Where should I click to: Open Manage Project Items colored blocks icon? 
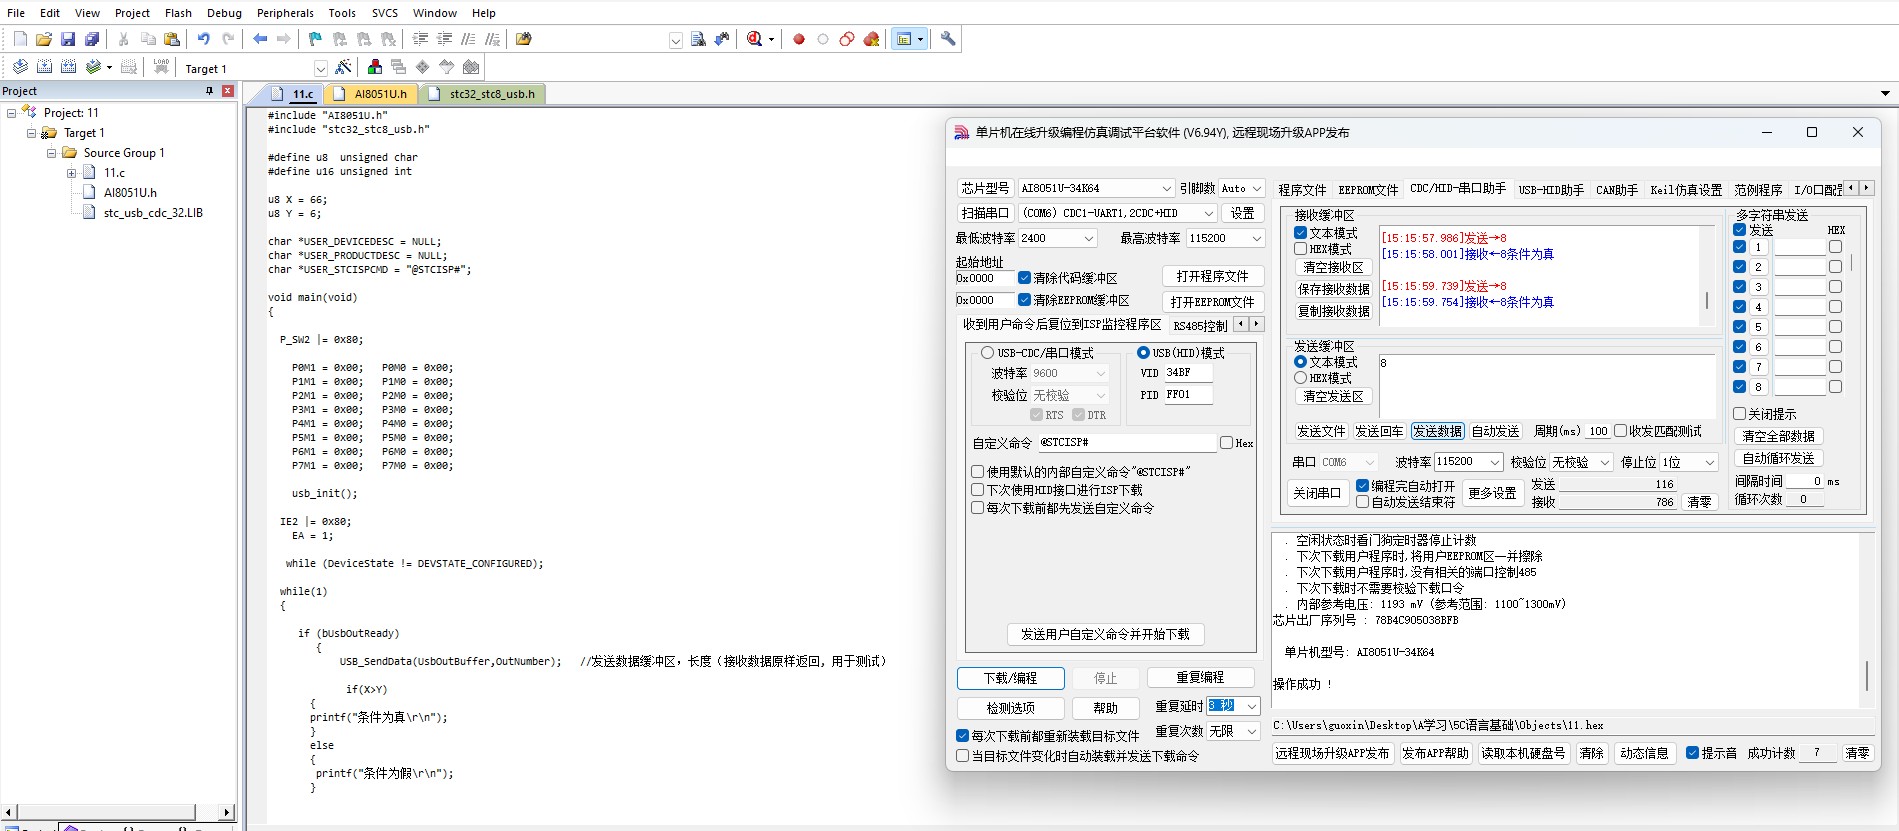click(x=375, y=67)
